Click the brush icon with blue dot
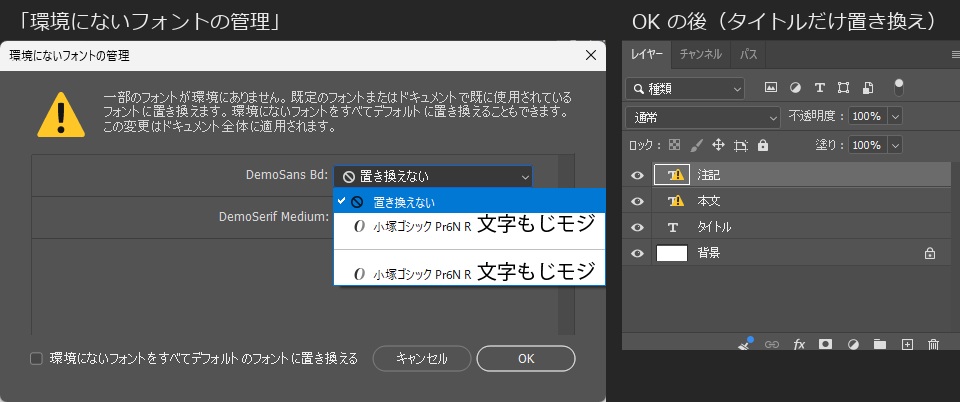This screenshot has height=402, width=960. point(746,343)
